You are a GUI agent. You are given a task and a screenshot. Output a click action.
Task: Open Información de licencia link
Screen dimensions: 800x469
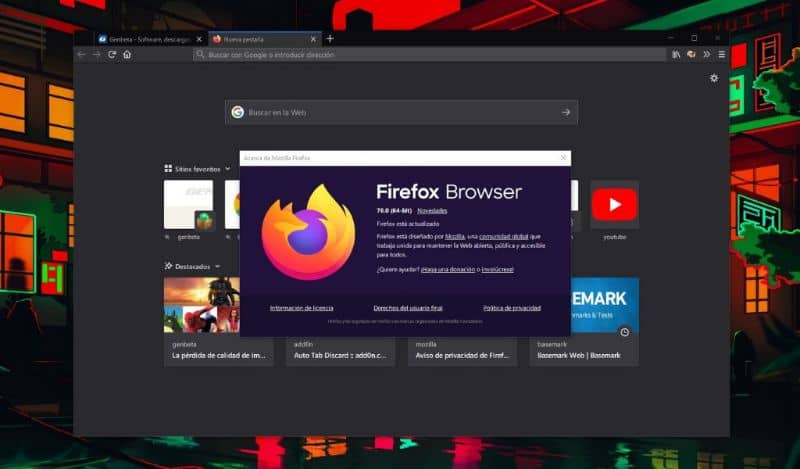point(301,308)
